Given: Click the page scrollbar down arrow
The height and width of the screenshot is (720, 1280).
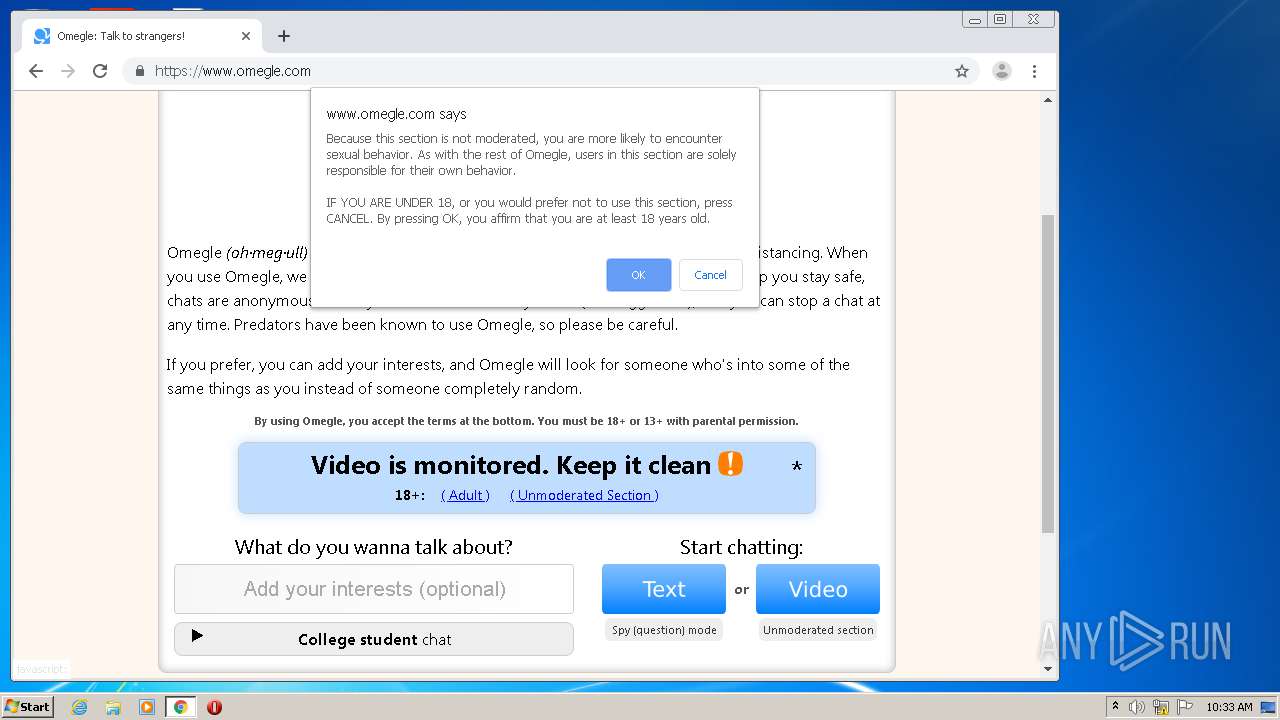Looking at the screenshot, I should point(1048,669).
